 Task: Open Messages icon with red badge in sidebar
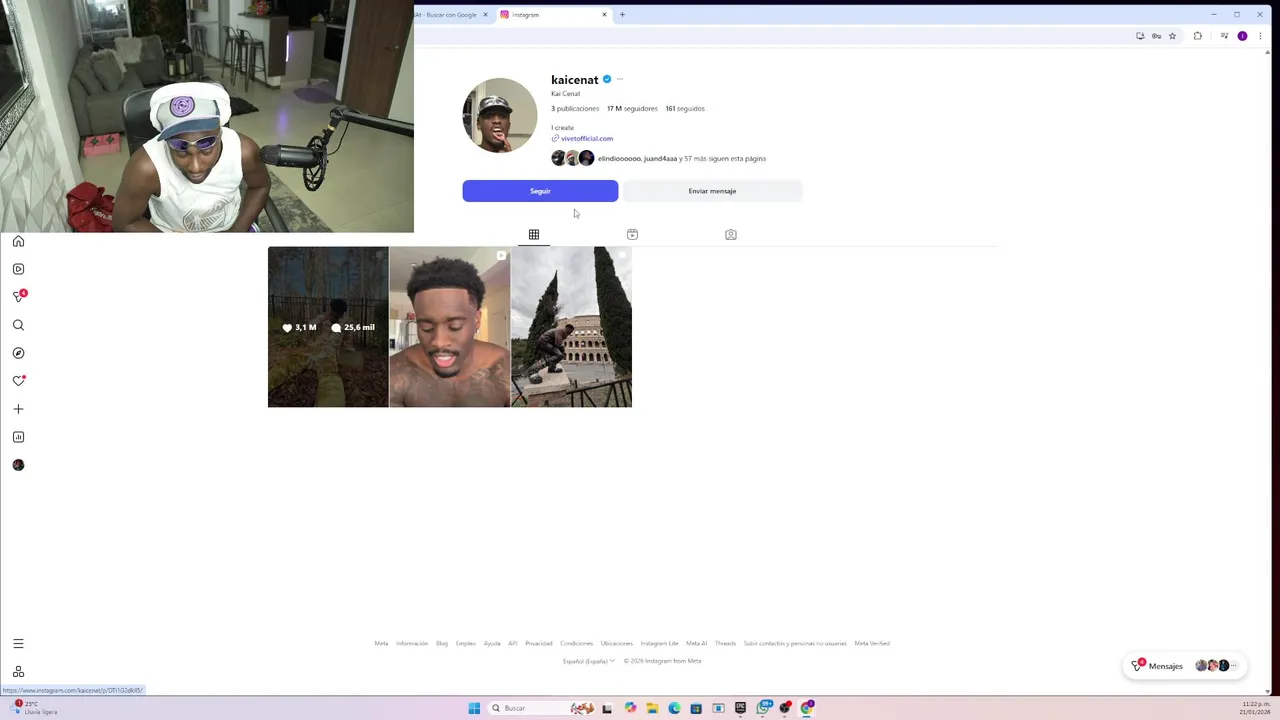[x=18, y=296]
